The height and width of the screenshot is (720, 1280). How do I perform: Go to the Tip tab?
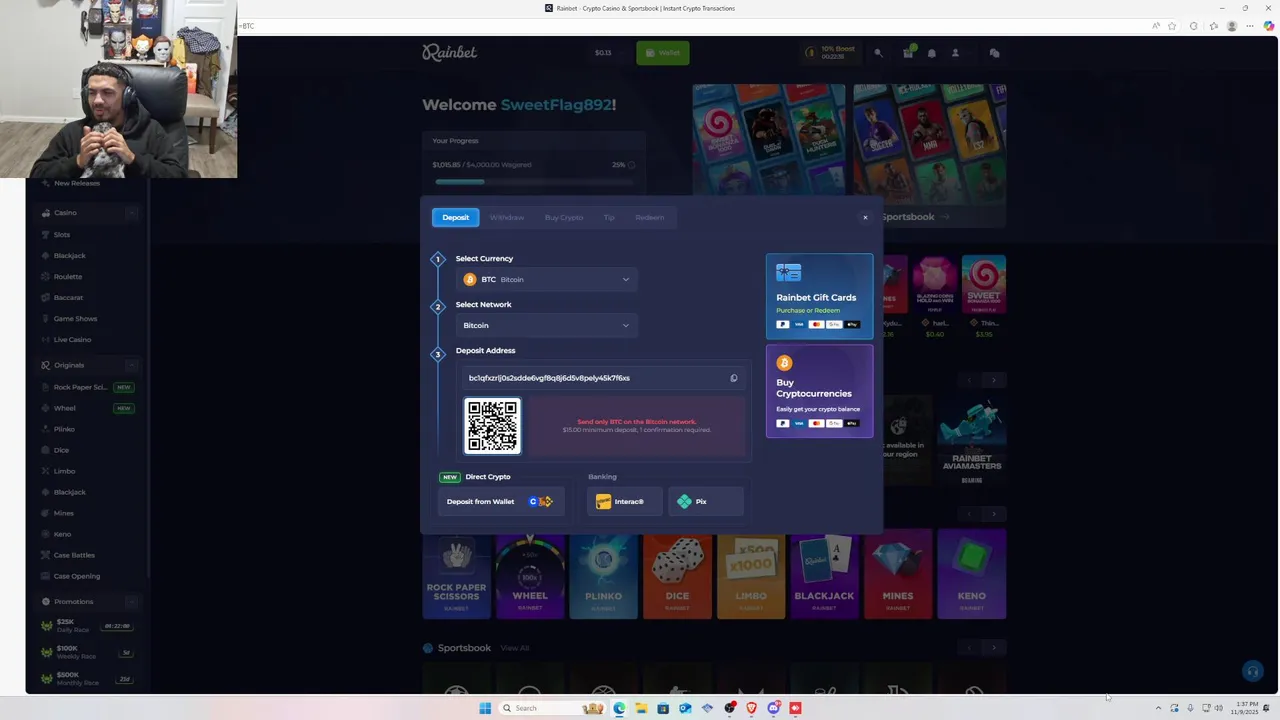pos(609,217)
